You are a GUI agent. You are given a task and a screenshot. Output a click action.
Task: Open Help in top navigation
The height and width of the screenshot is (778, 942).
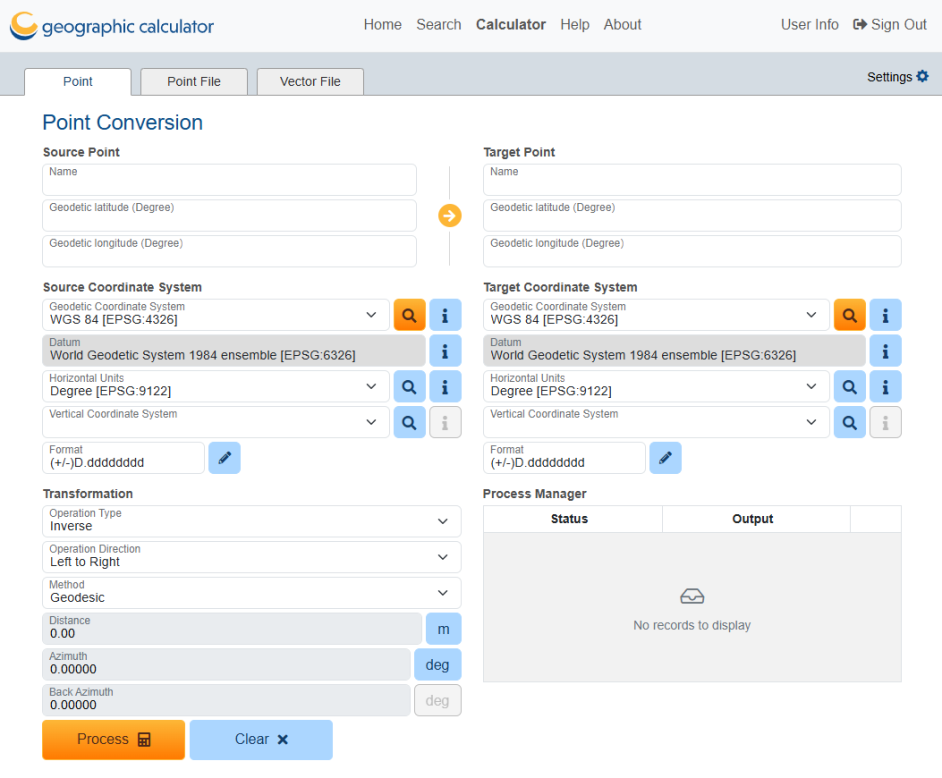point(575,25)
